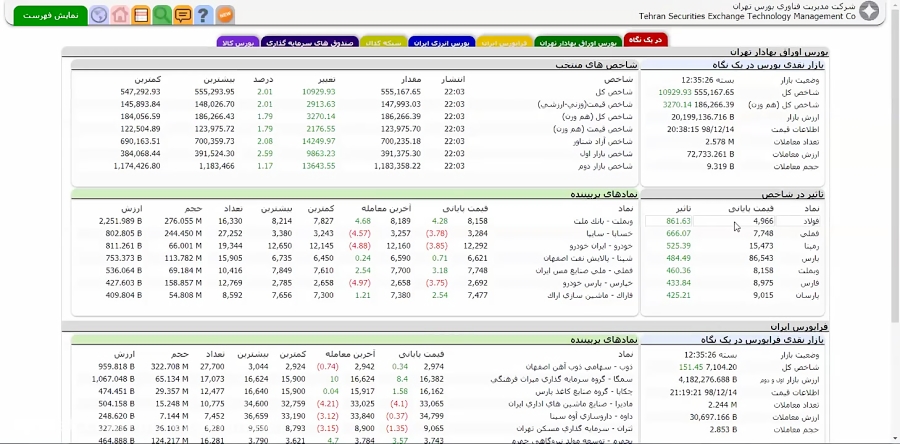Open symbol چکاپا - گروه صنایع کاغذ پارس
This screenshot has height=444, width=900.
tap(584, 391)
